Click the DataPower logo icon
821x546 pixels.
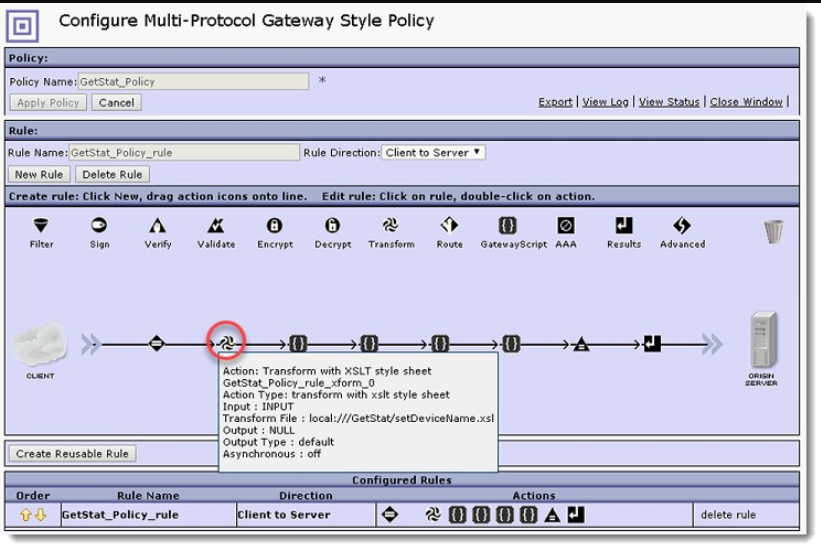click(x=22, y=26)
